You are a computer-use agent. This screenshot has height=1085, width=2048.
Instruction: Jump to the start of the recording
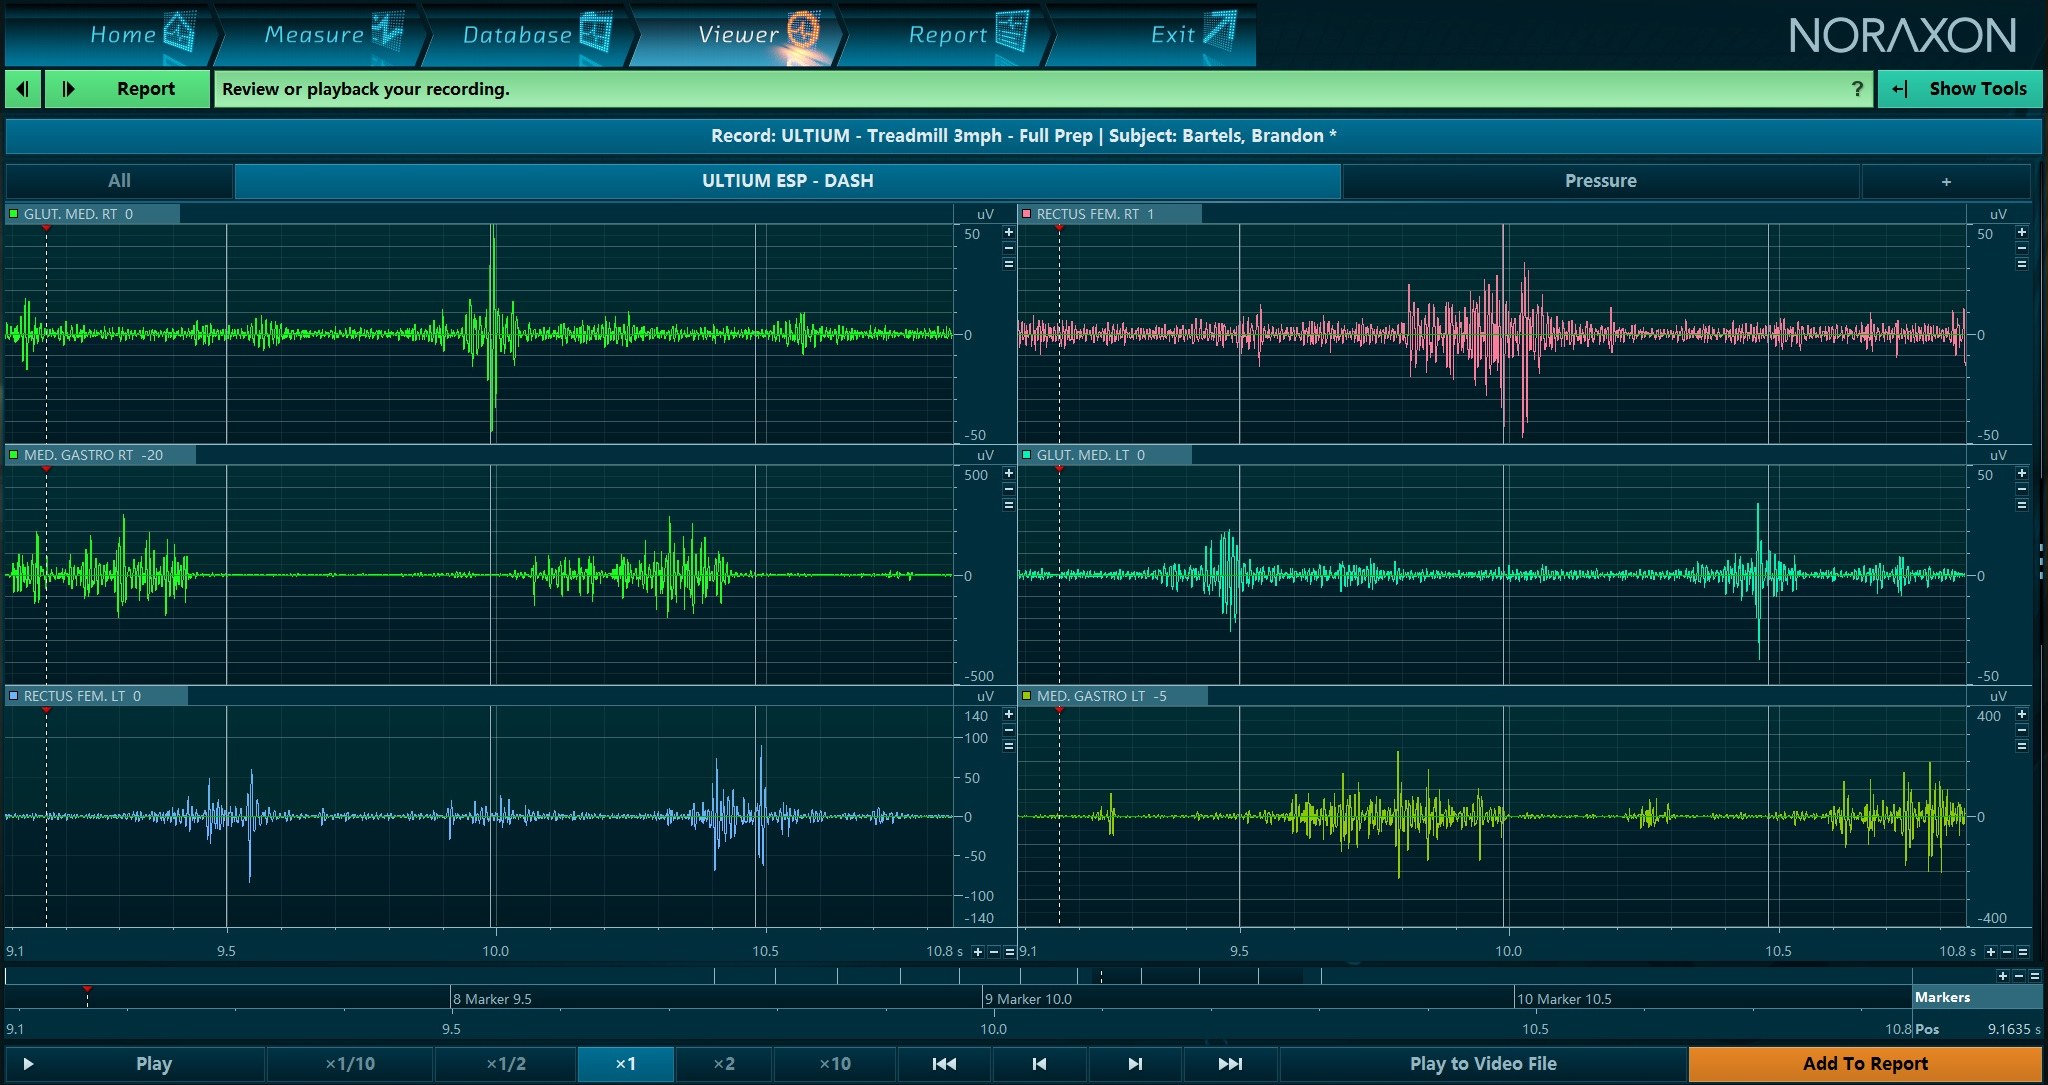(944, 1064)
